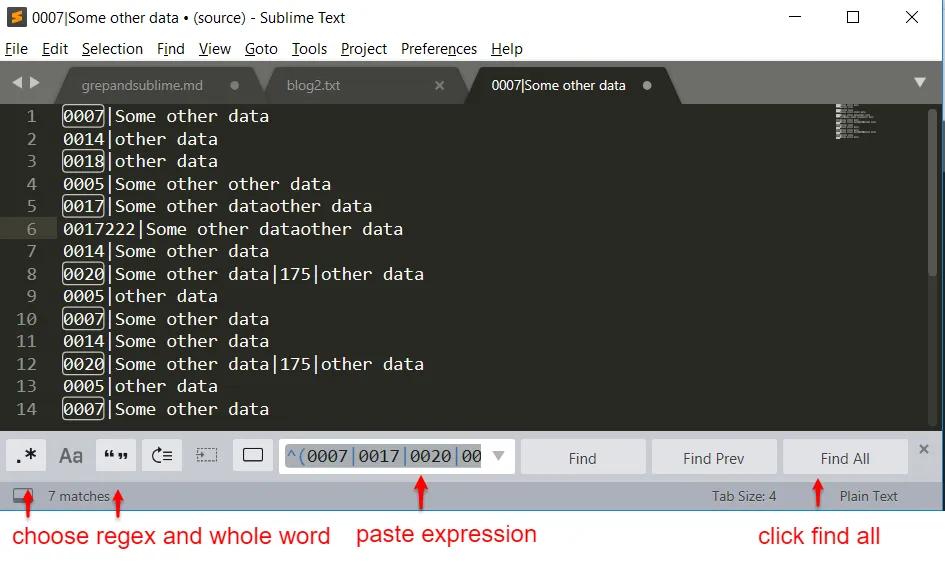Click the Find All button

845,459
